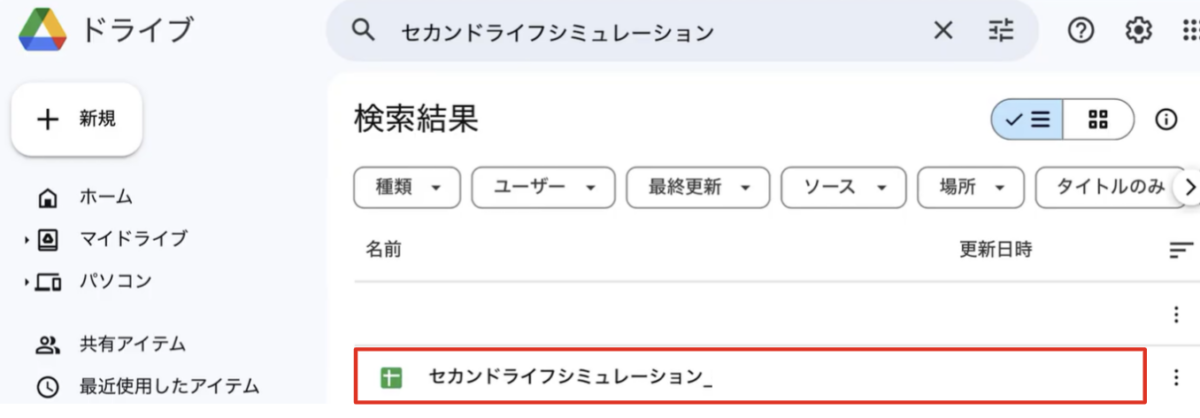
Task: Open 共有アイテム in the sidebar
Action: [x=133, y=344]
